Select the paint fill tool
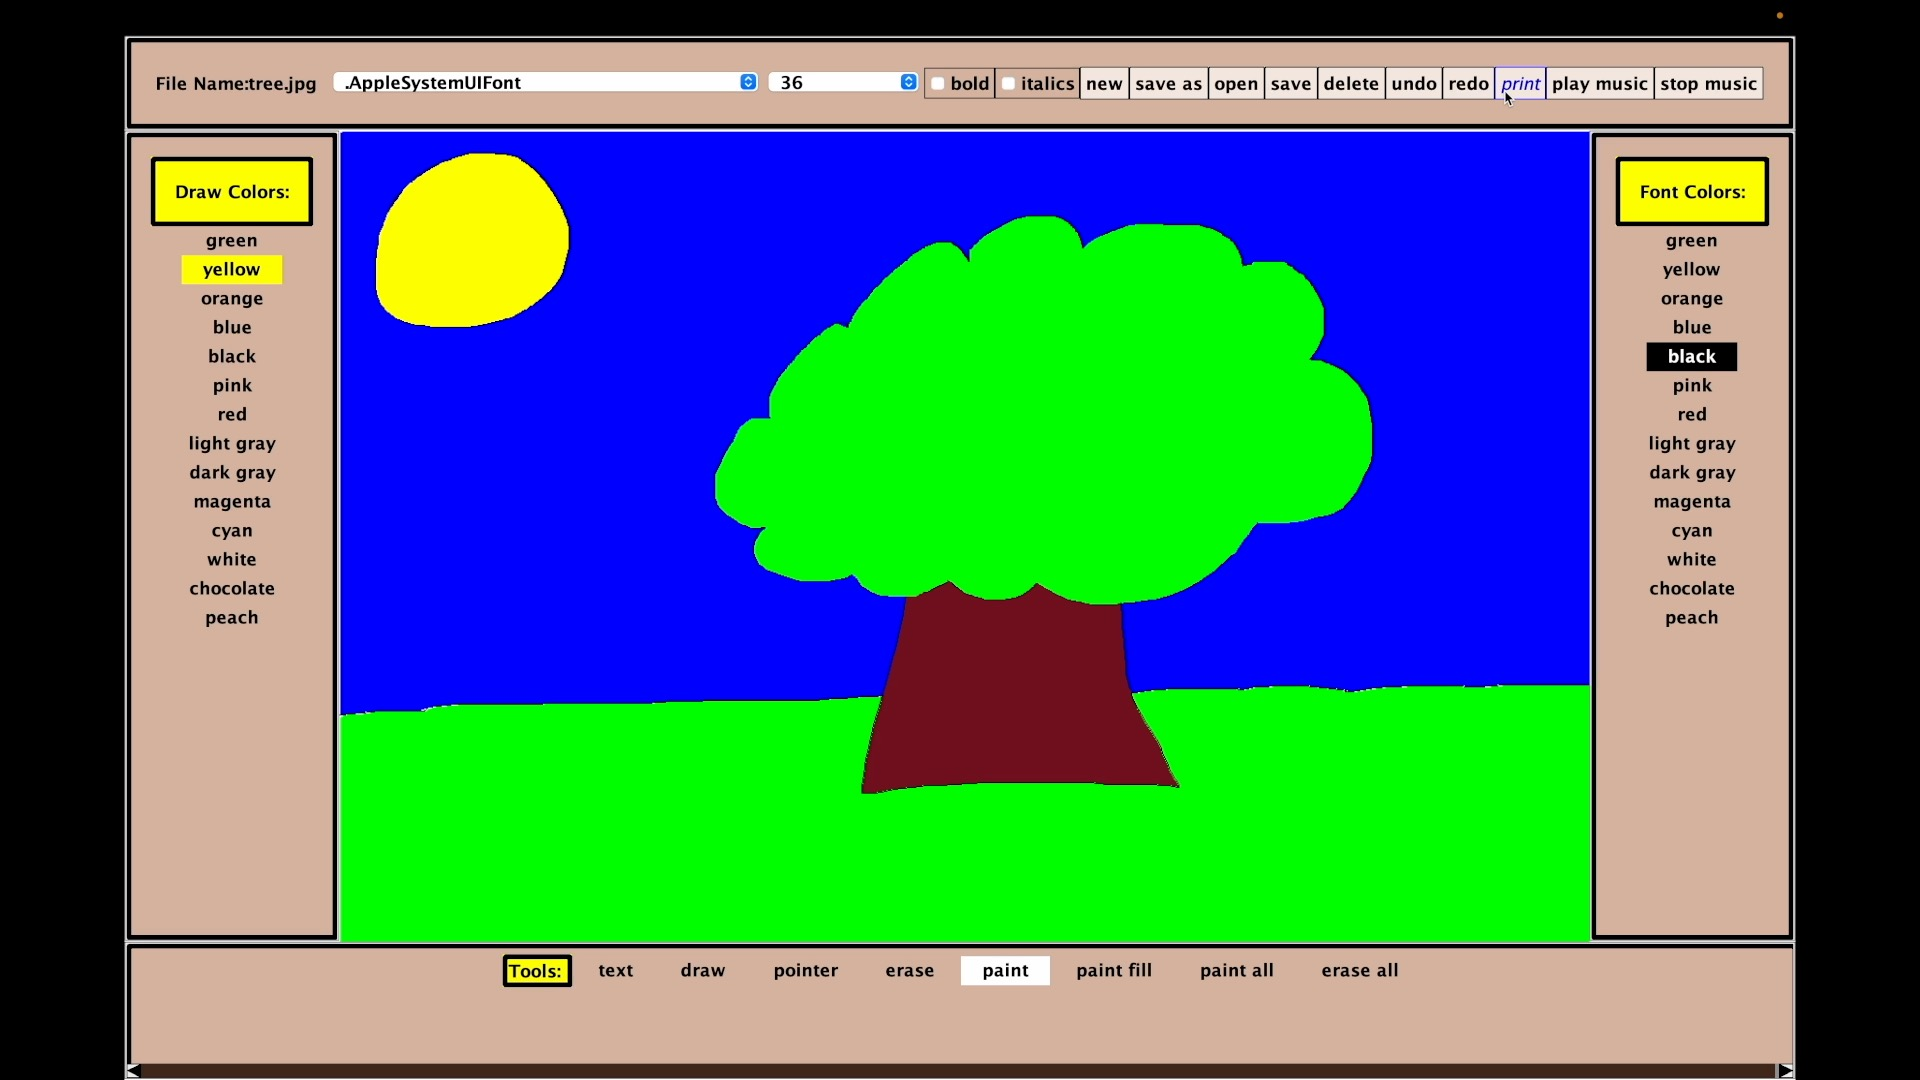1920x1080 pixels. pos(1113,970)
